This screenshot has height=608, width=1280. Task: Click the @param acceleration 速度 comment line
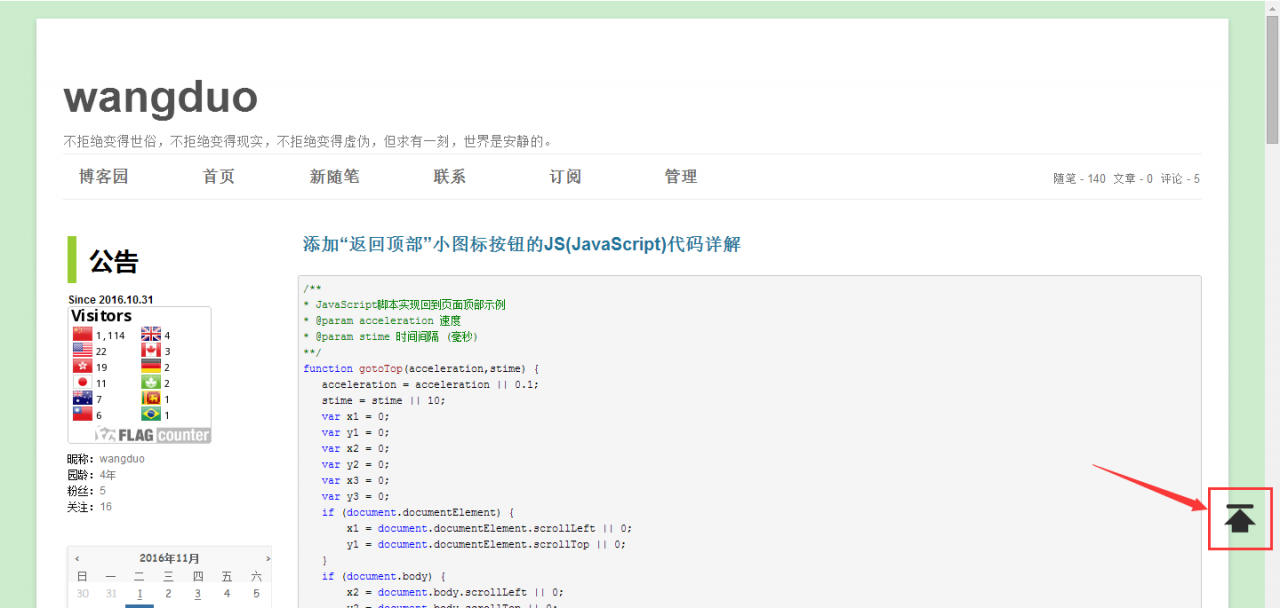click(x=382, y=321)
